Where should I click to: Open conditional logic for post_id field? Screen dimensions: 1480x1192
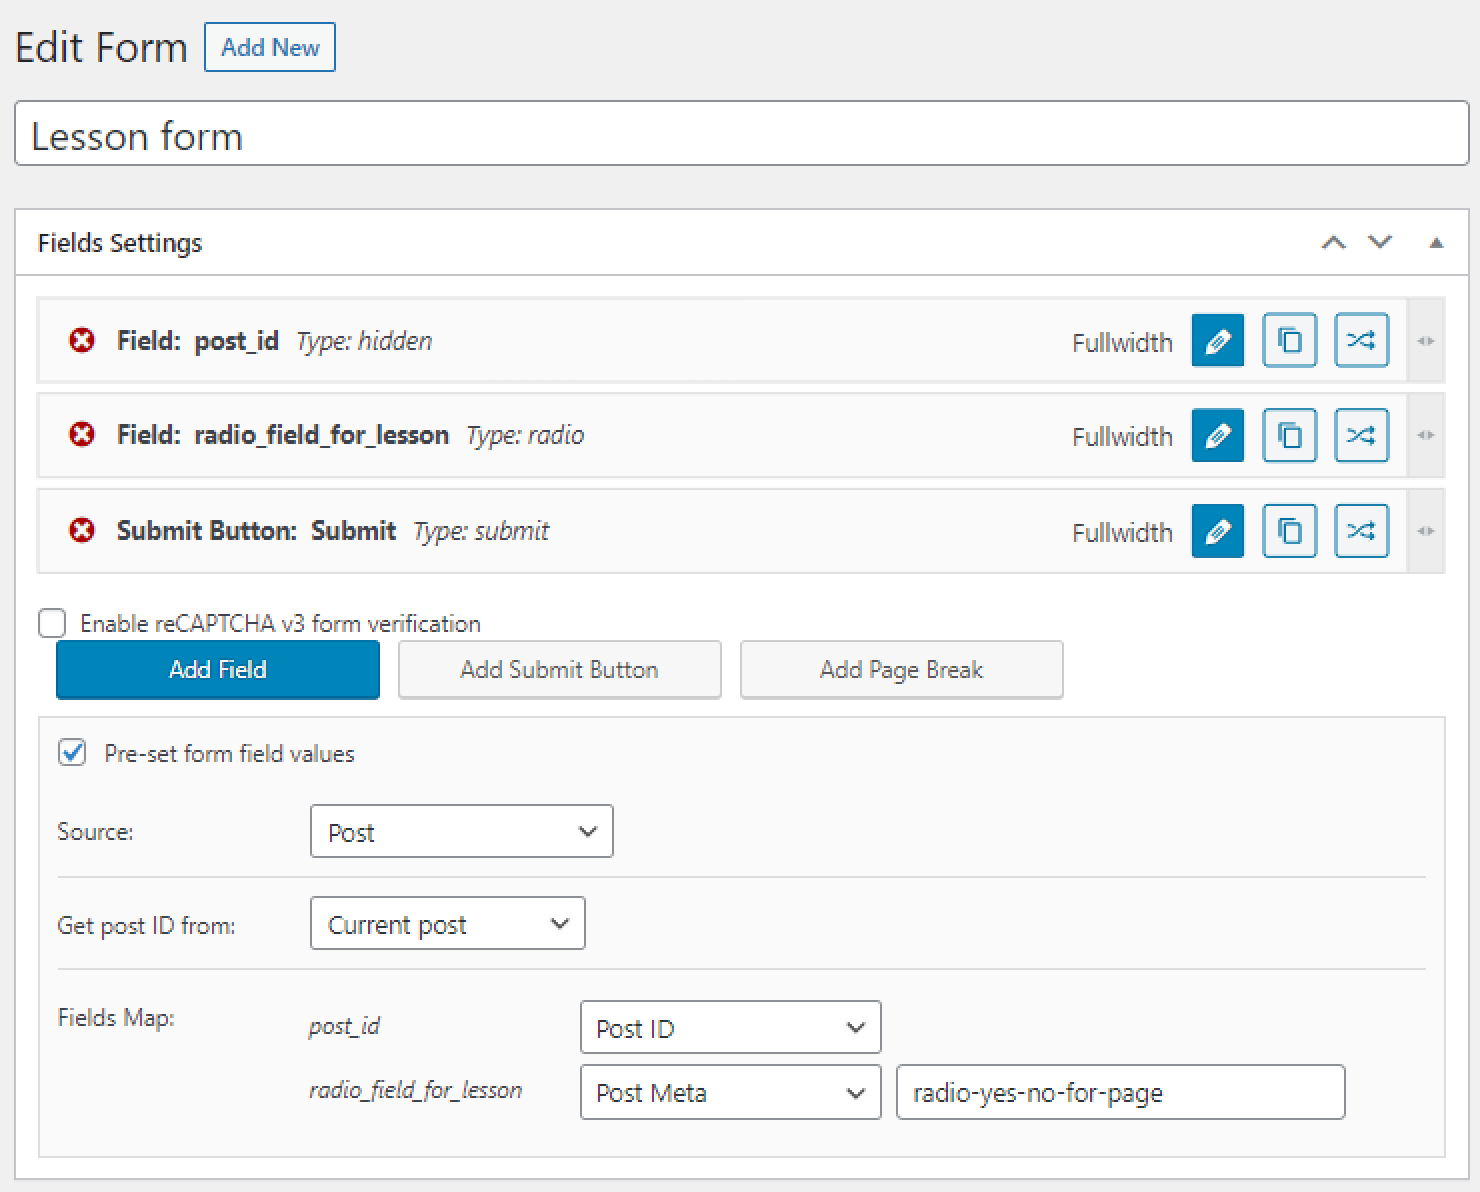(x=1361, y=341)
